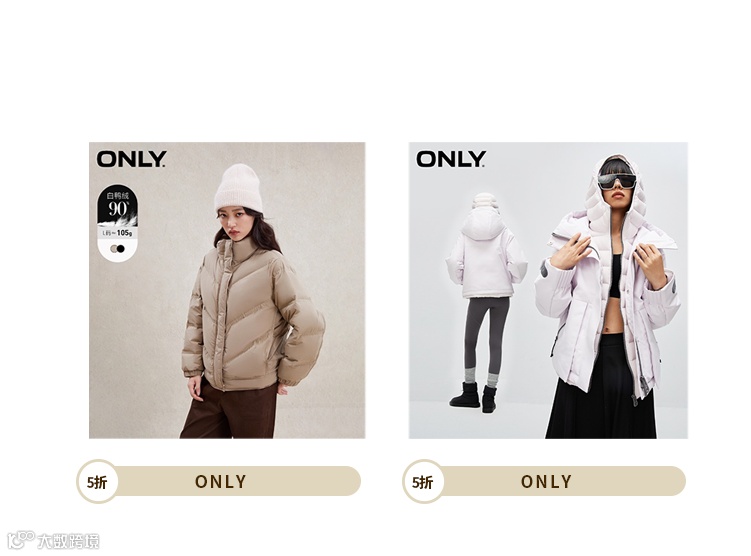The image size is (751, 556).
Task: Click the feather graphic in the down badge
Action: point(118,222)
